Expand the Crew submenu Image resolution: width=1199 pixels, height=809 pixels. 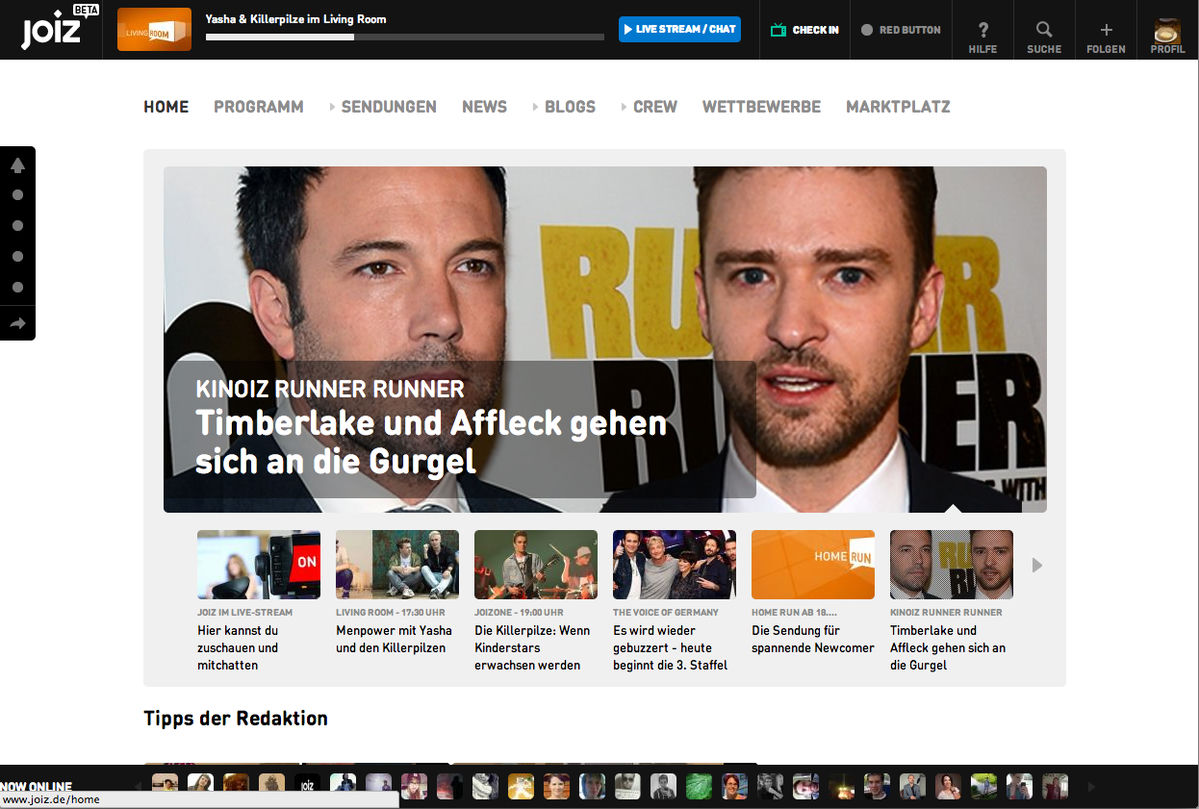click(x=624, y=107)
